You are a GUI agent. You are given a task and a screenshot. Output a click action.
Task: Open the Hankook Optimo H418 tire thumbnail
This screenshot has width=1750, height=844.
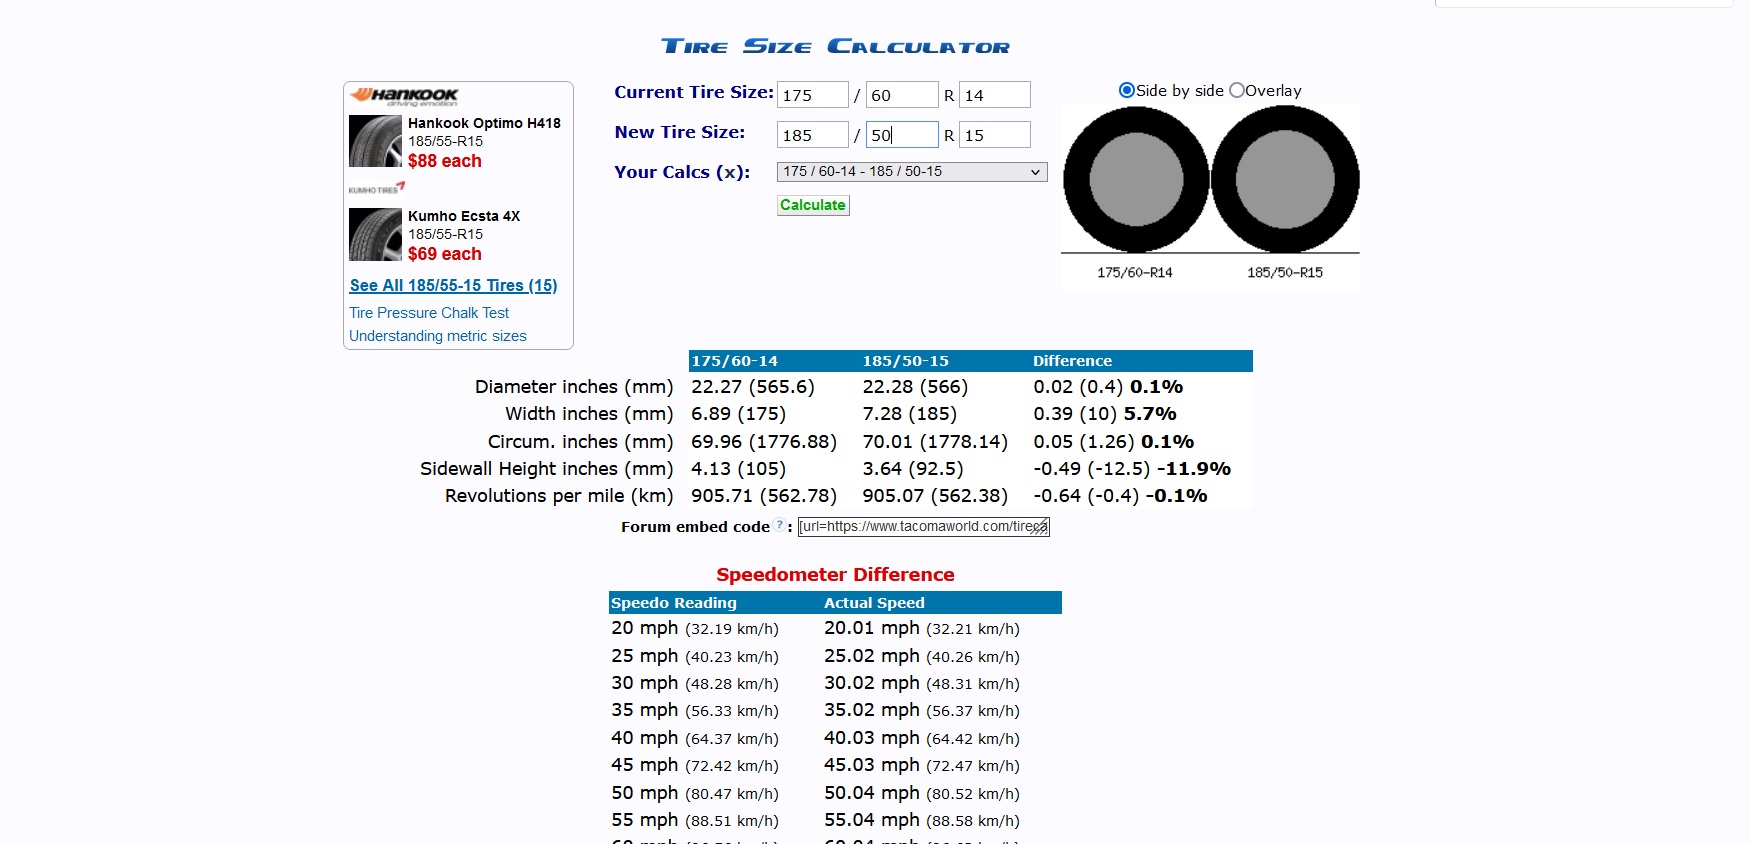click(375, 141)
